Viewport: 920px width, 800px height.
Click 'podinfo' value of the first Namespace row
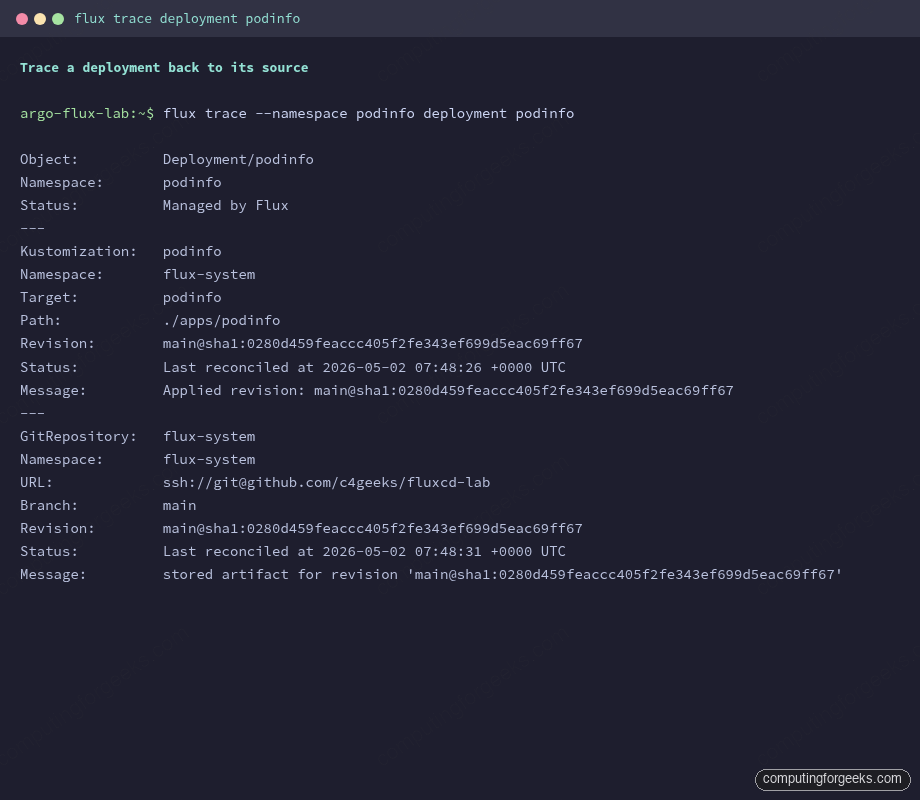click(x=192, y=183)
